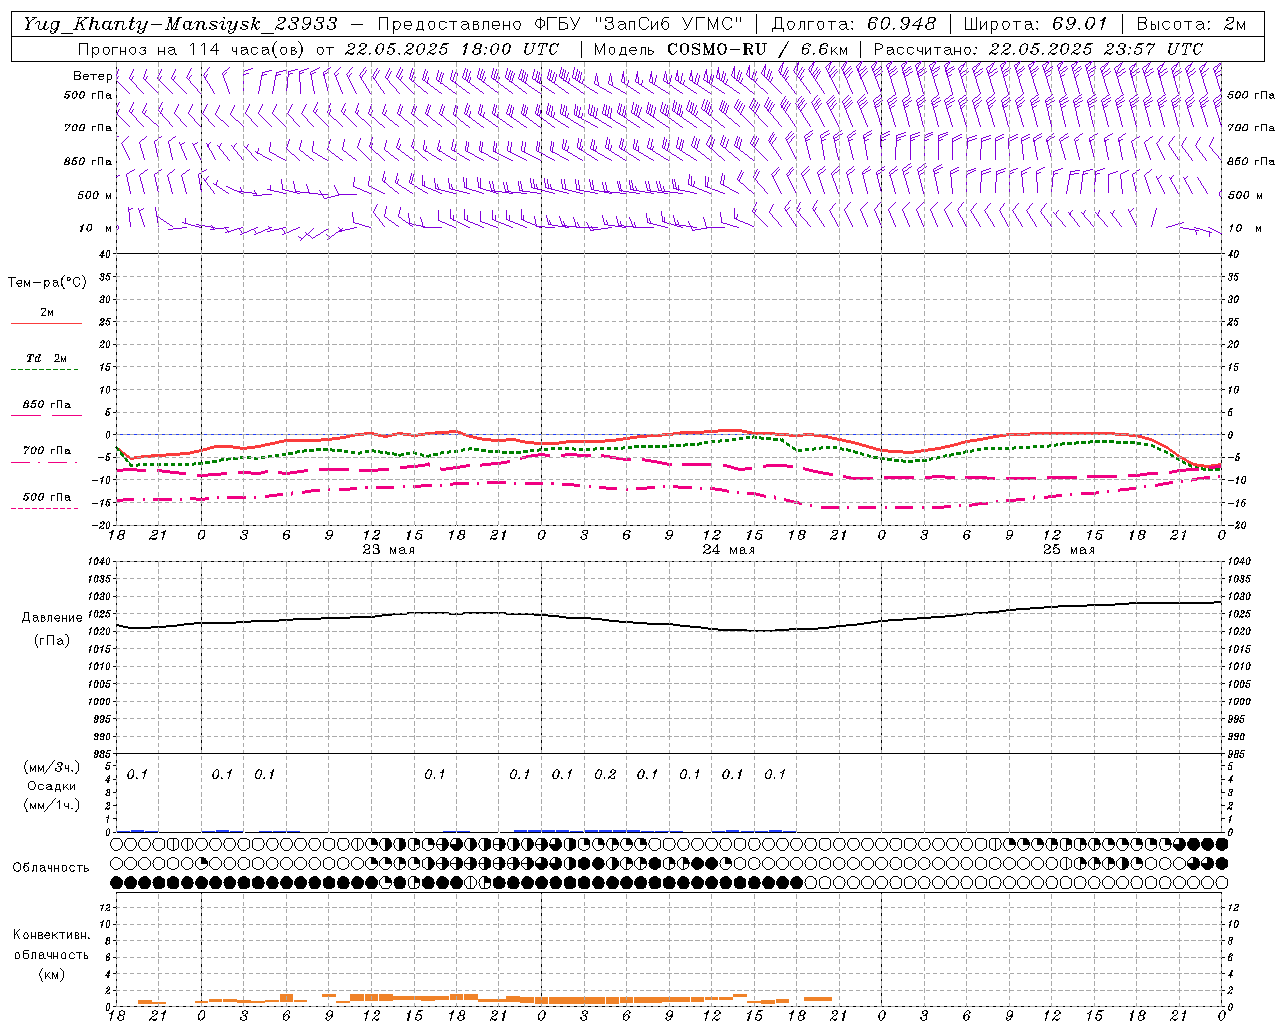Click the Прогноз на 114 часа(ов) text
This screenshot has height=1024, width=1280.
pyautogui.click(x=192, y=49)
